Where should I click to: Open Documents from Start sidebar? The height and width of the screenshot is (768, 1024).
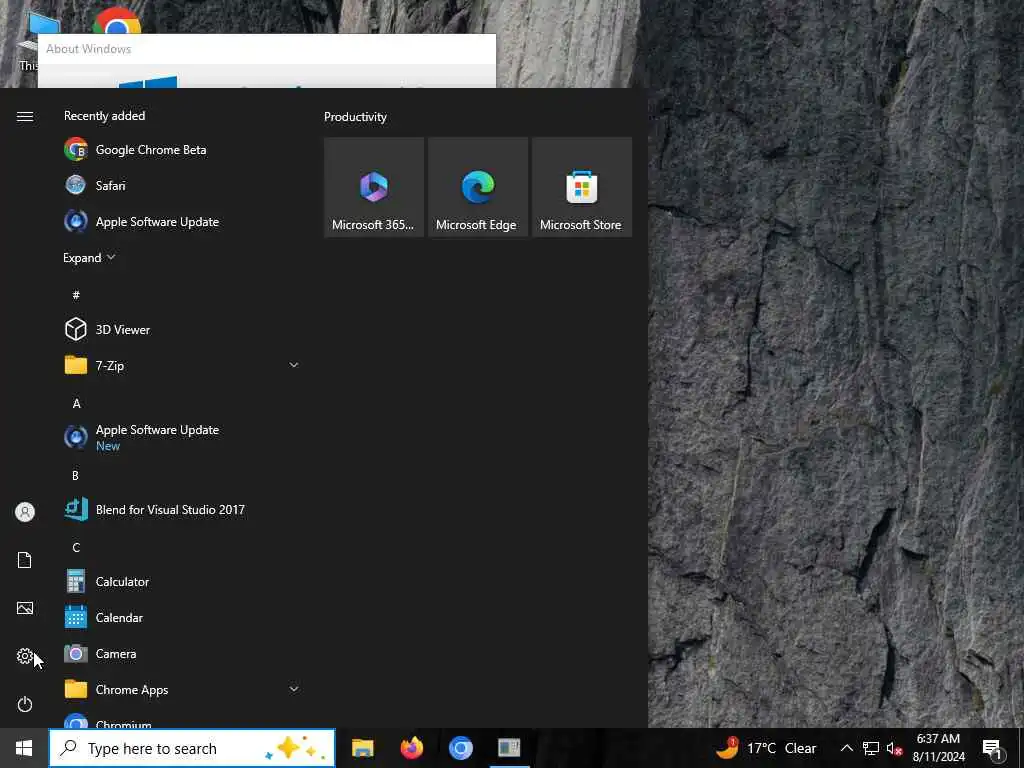25,560
